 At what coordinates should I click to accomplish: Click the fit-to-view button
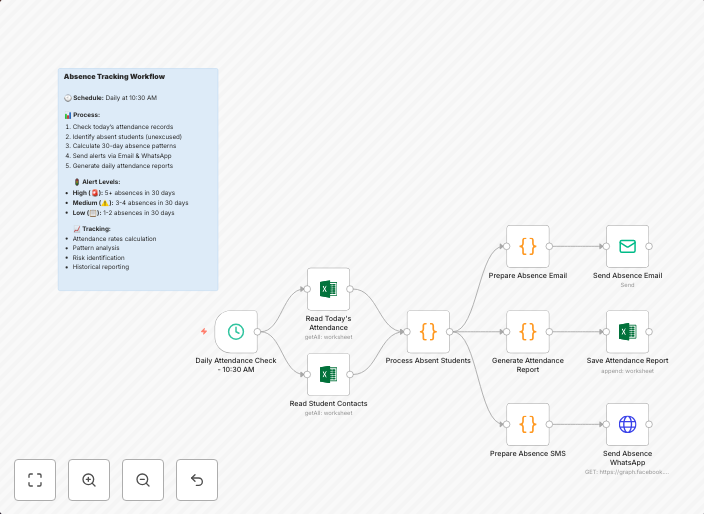35,480
